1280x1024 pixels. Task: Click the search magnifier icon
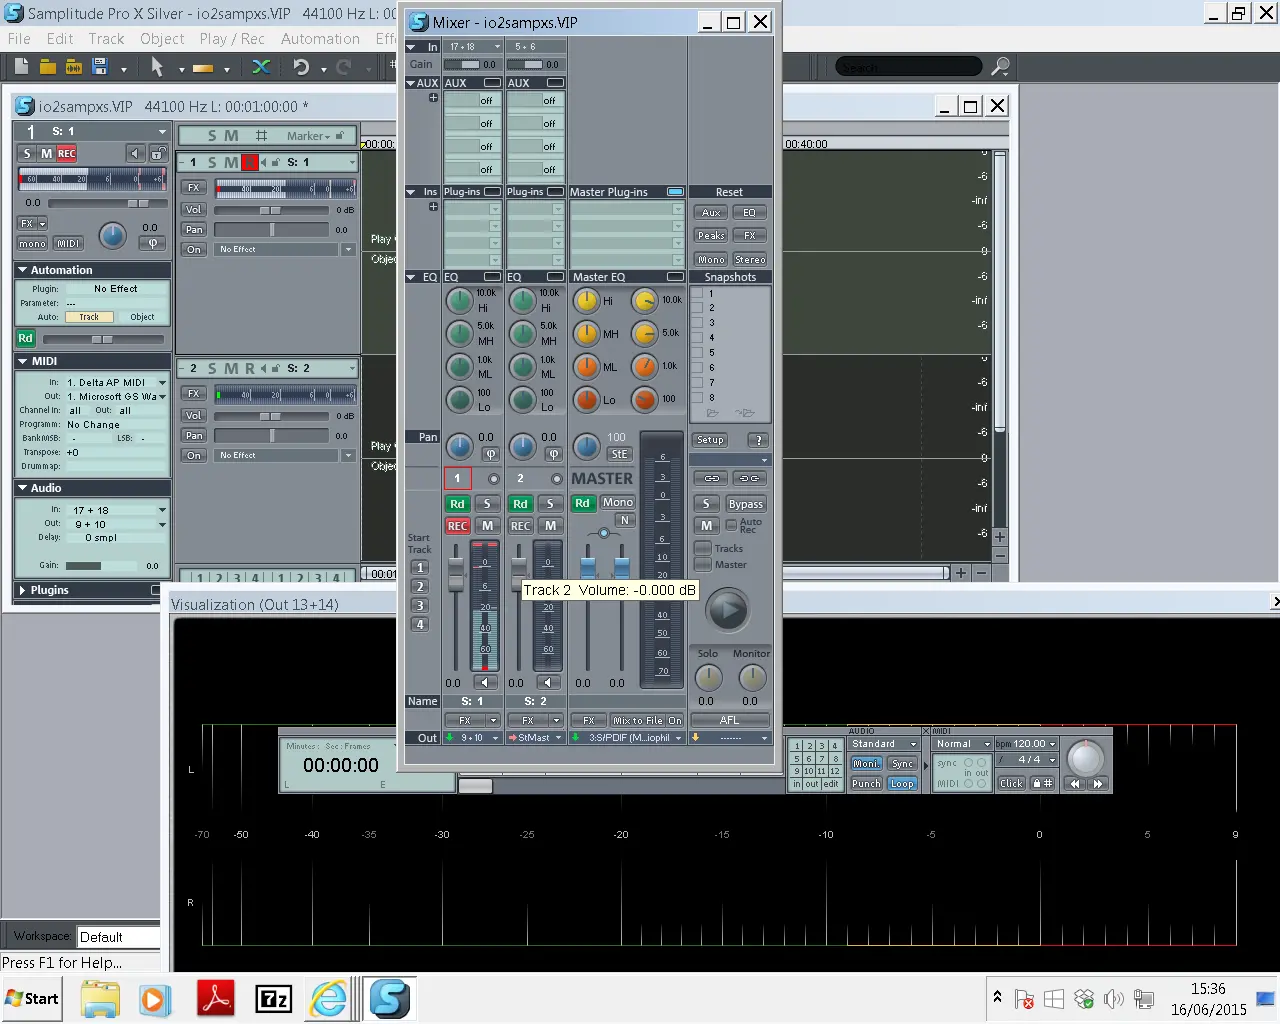tap(999, 67)
